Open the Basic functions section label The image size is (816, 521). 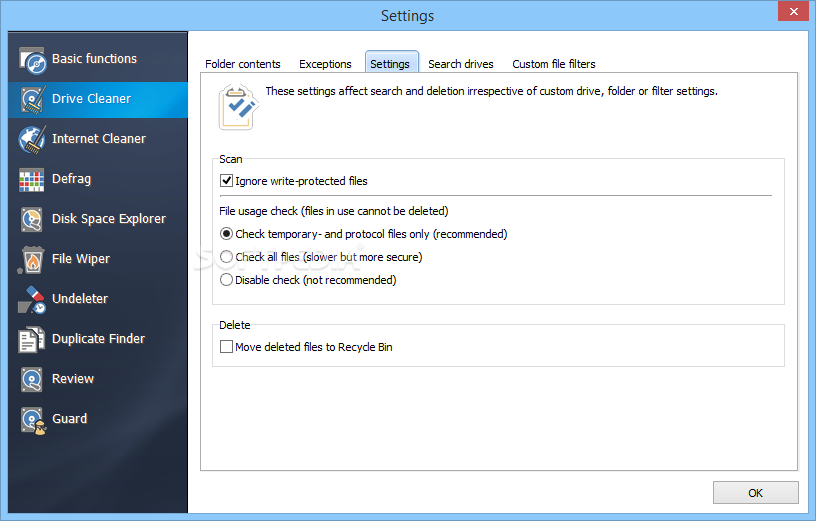[x=94, y=59]
